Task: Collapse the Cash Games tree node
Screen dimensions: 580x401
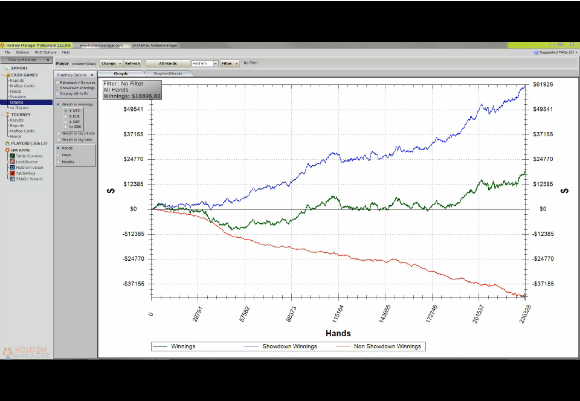Action: click(x=3, y=75)
